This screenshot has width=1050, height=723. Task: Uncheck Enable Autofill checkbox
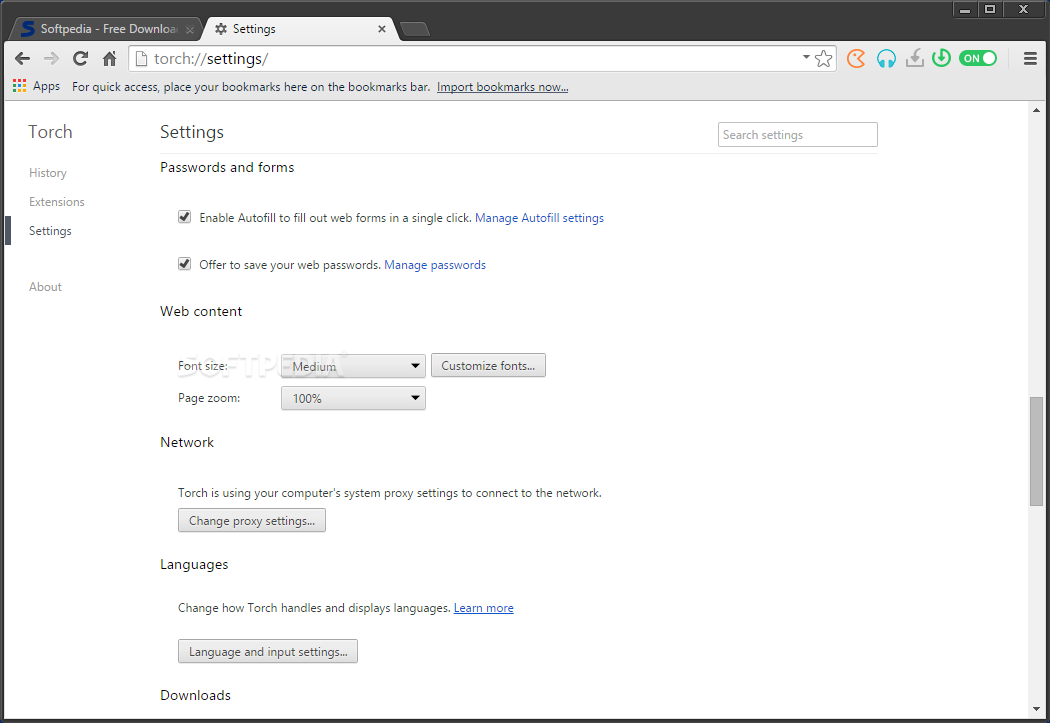point(184,217)
